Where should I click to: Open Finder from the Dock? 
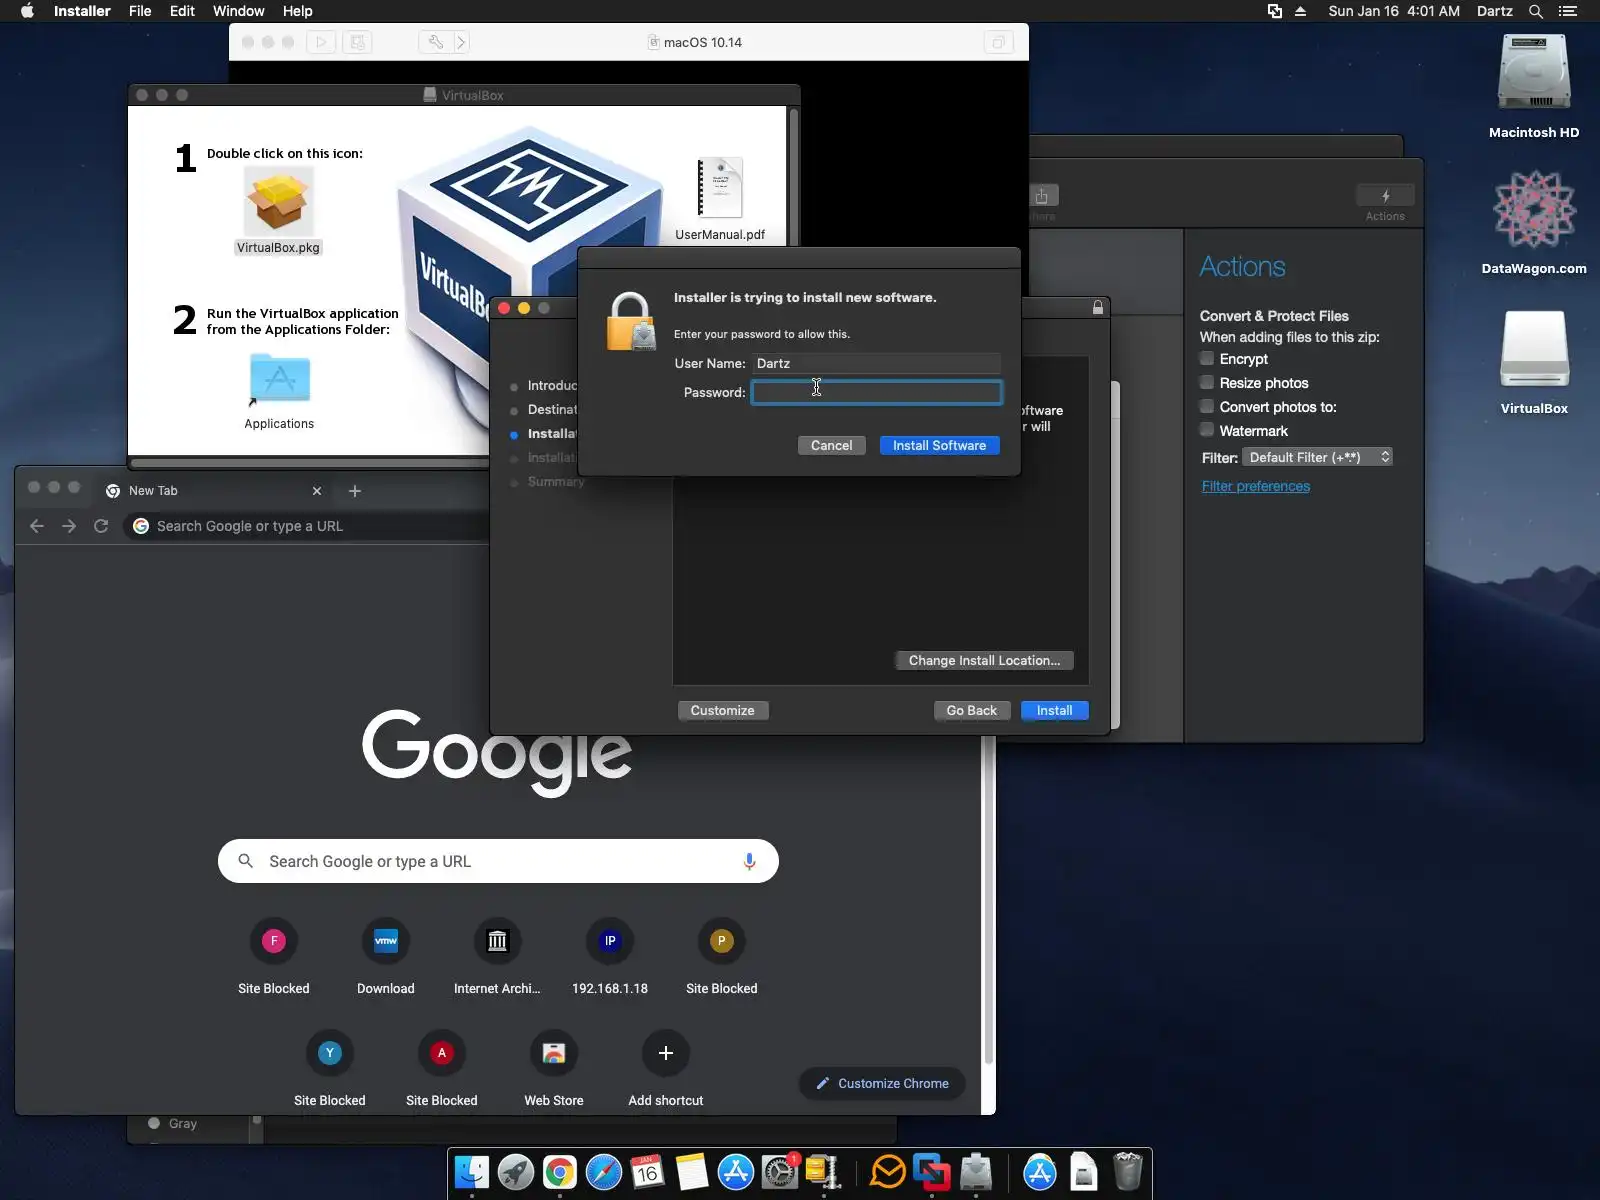pyautogui.click(x=472, y=1172)
